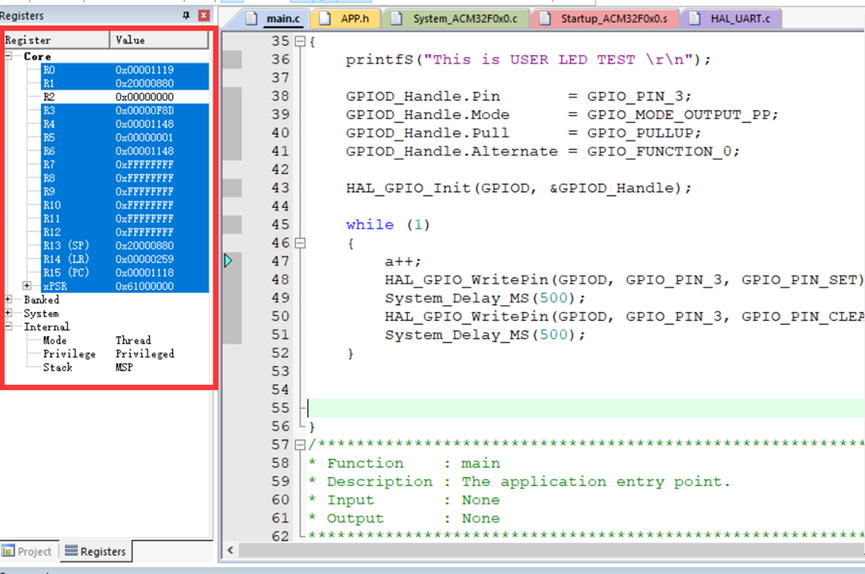The height and width of the screenshot is (574, 865).
Task: Collapse the Internal register group
Action: [x=10, y=327]
